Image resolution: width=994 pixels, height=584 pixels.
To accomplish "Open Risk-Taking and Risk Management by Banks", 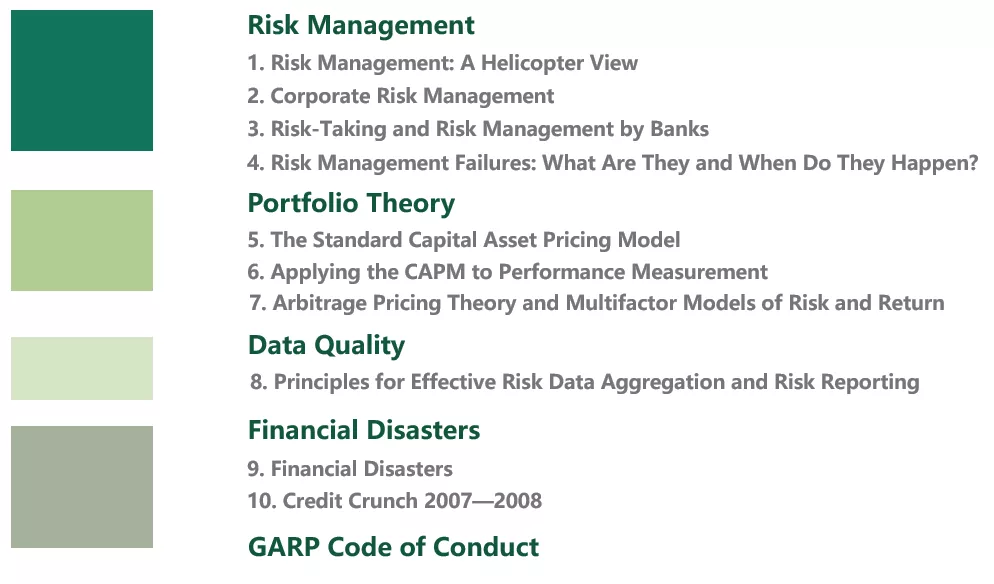I will point(478,129).
